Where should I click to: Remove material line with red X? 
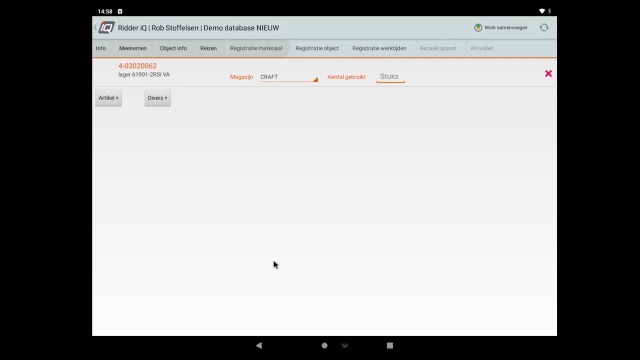pos(548,73)
